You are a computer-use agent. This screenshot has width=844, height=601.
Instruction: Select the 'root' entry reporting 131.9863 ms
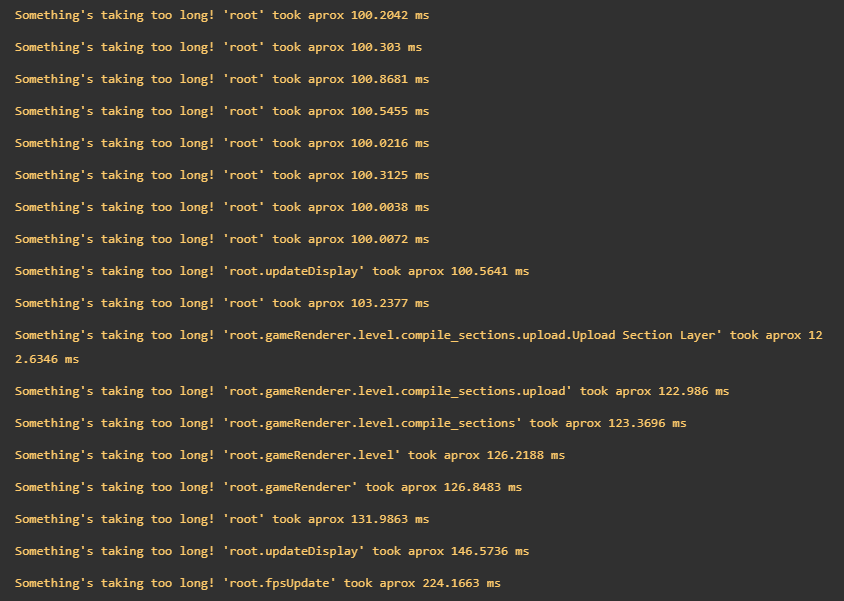[221, 519]
